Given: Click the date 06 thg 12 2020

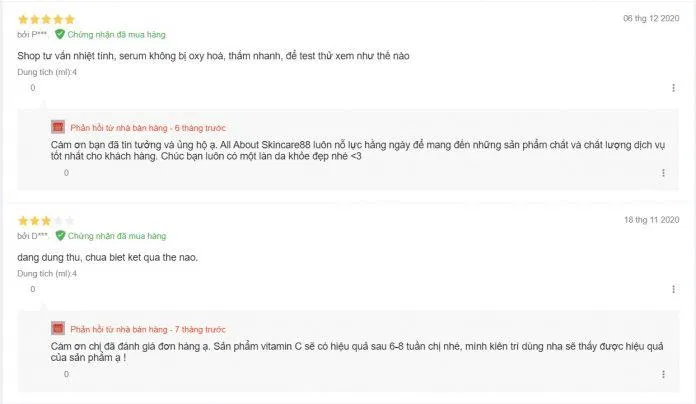Looking at the screenshot, I should pos(651,18).
